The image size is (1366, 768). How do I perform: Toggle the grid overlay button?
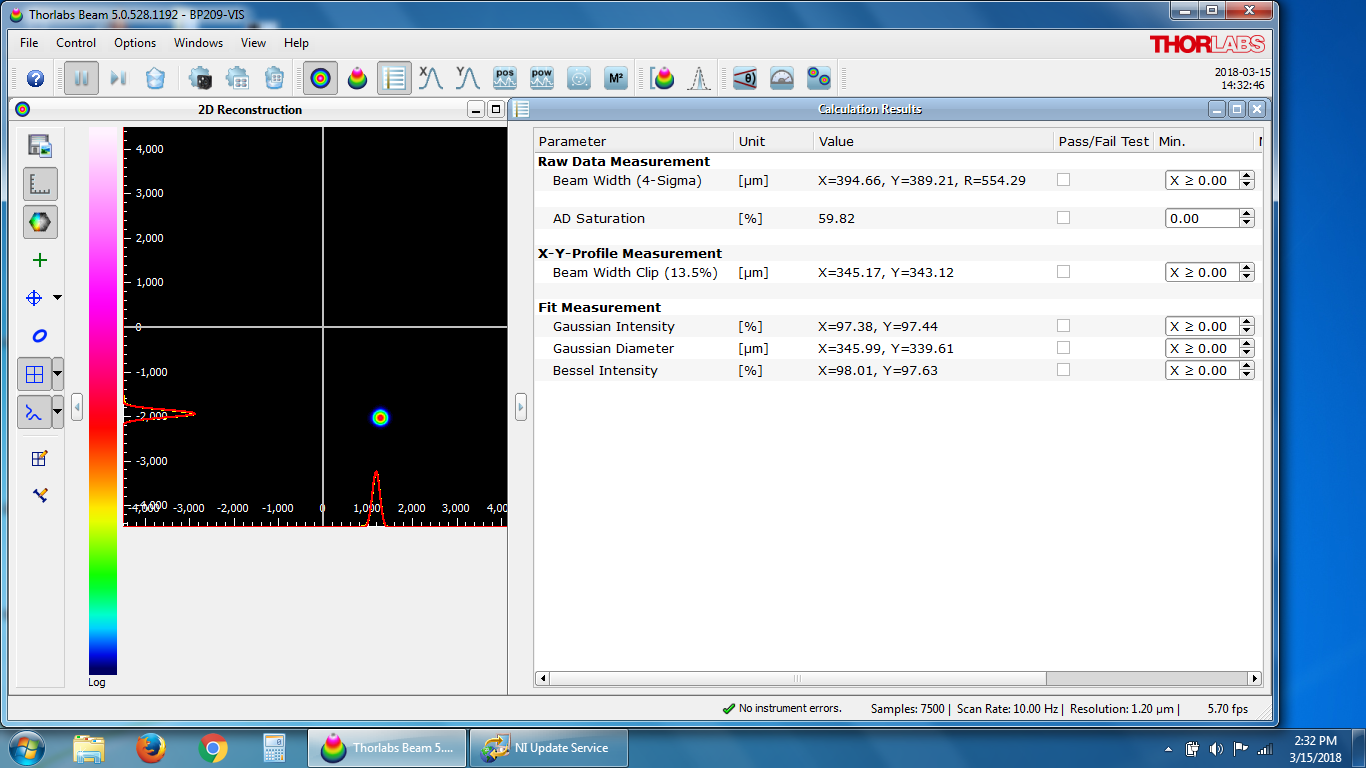tap(34, 374)
